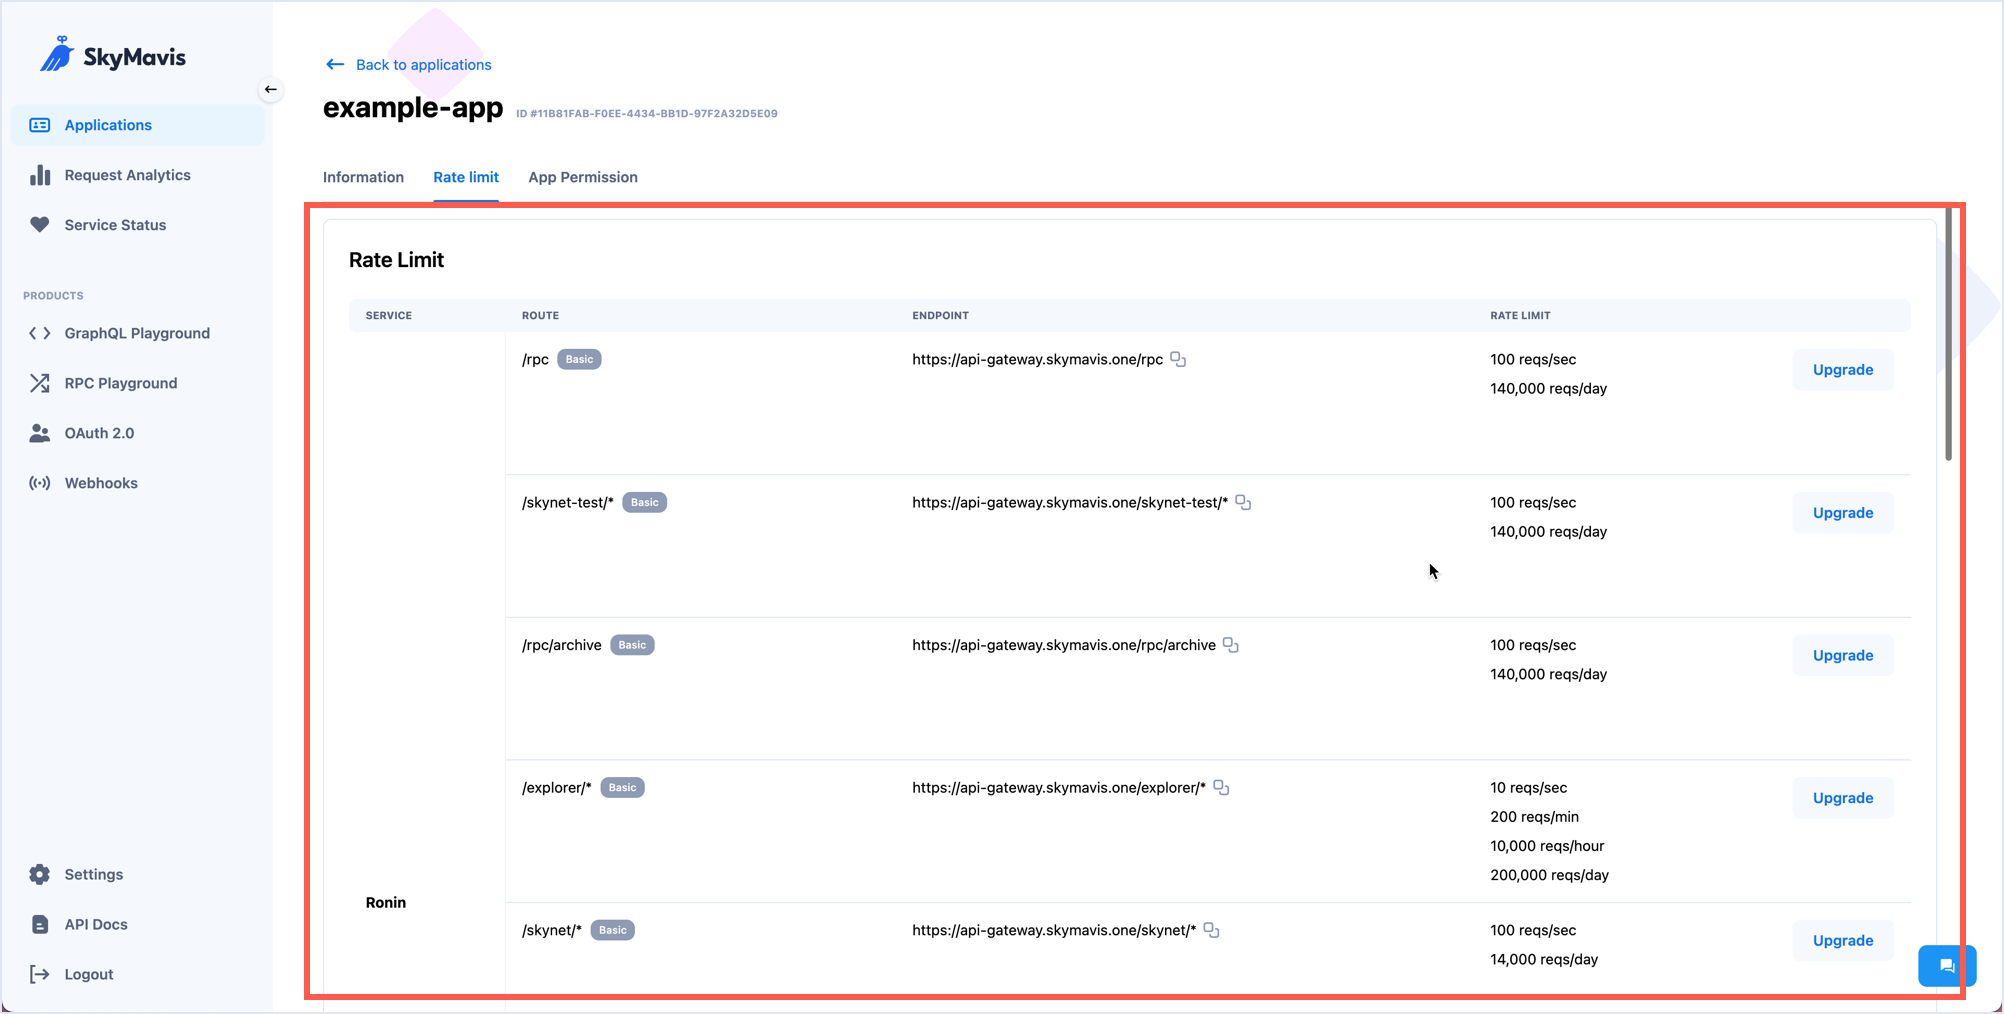The height and width of the screenshot is (1014, 2004).
Task: Upgrade the /skynet/* route
Action: tap(1843, 940)
